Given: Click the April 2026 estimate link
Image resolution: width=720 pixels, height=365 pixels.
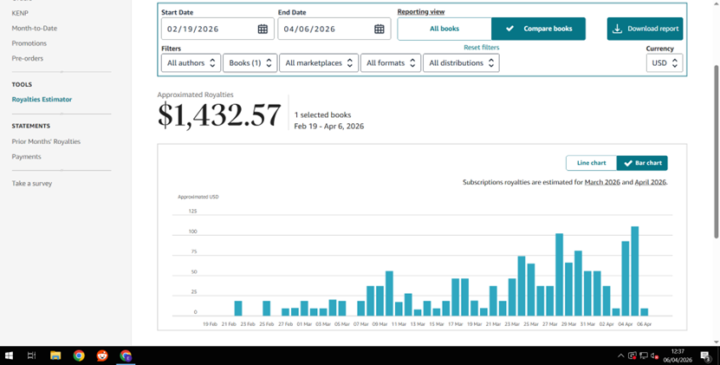Looking at the screenshot, I should [x=650, y=182].
